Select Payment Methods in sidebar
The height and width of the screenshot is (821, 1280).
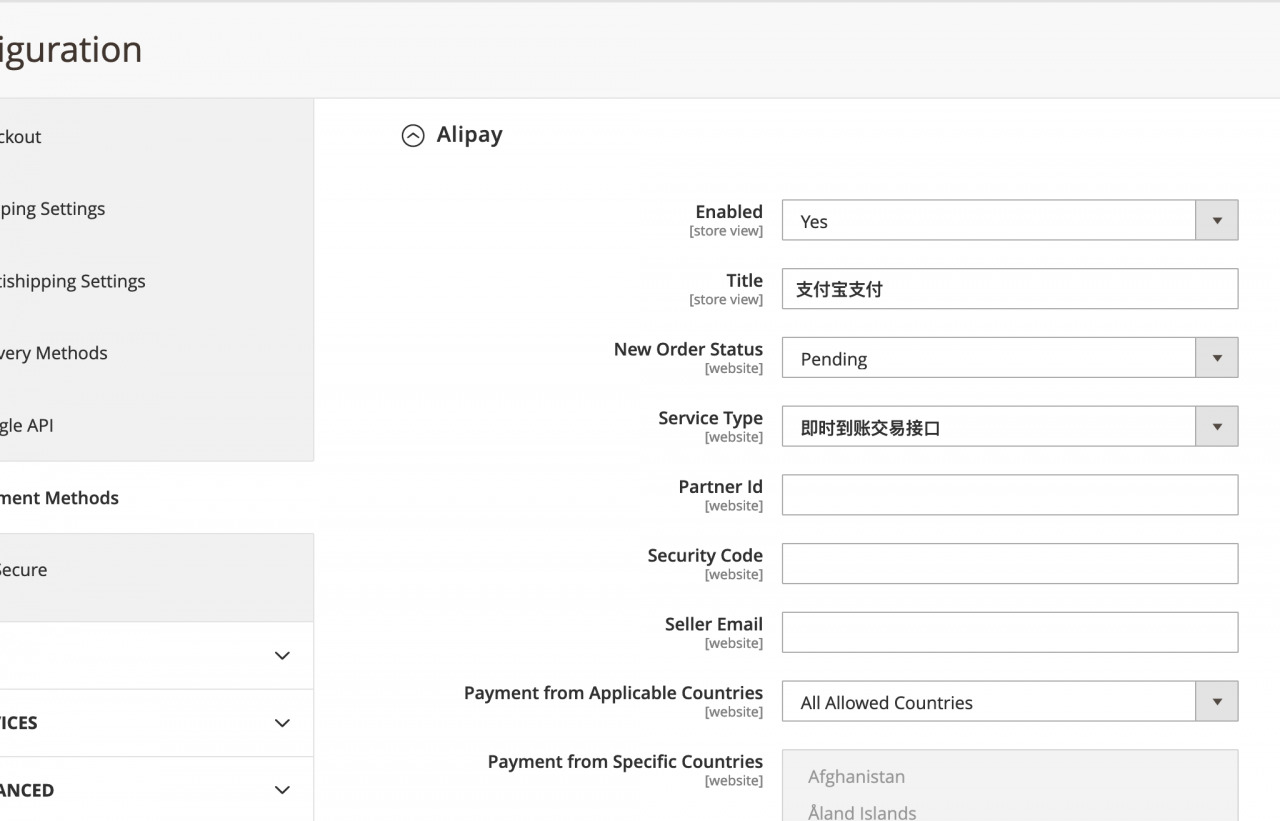59,498
